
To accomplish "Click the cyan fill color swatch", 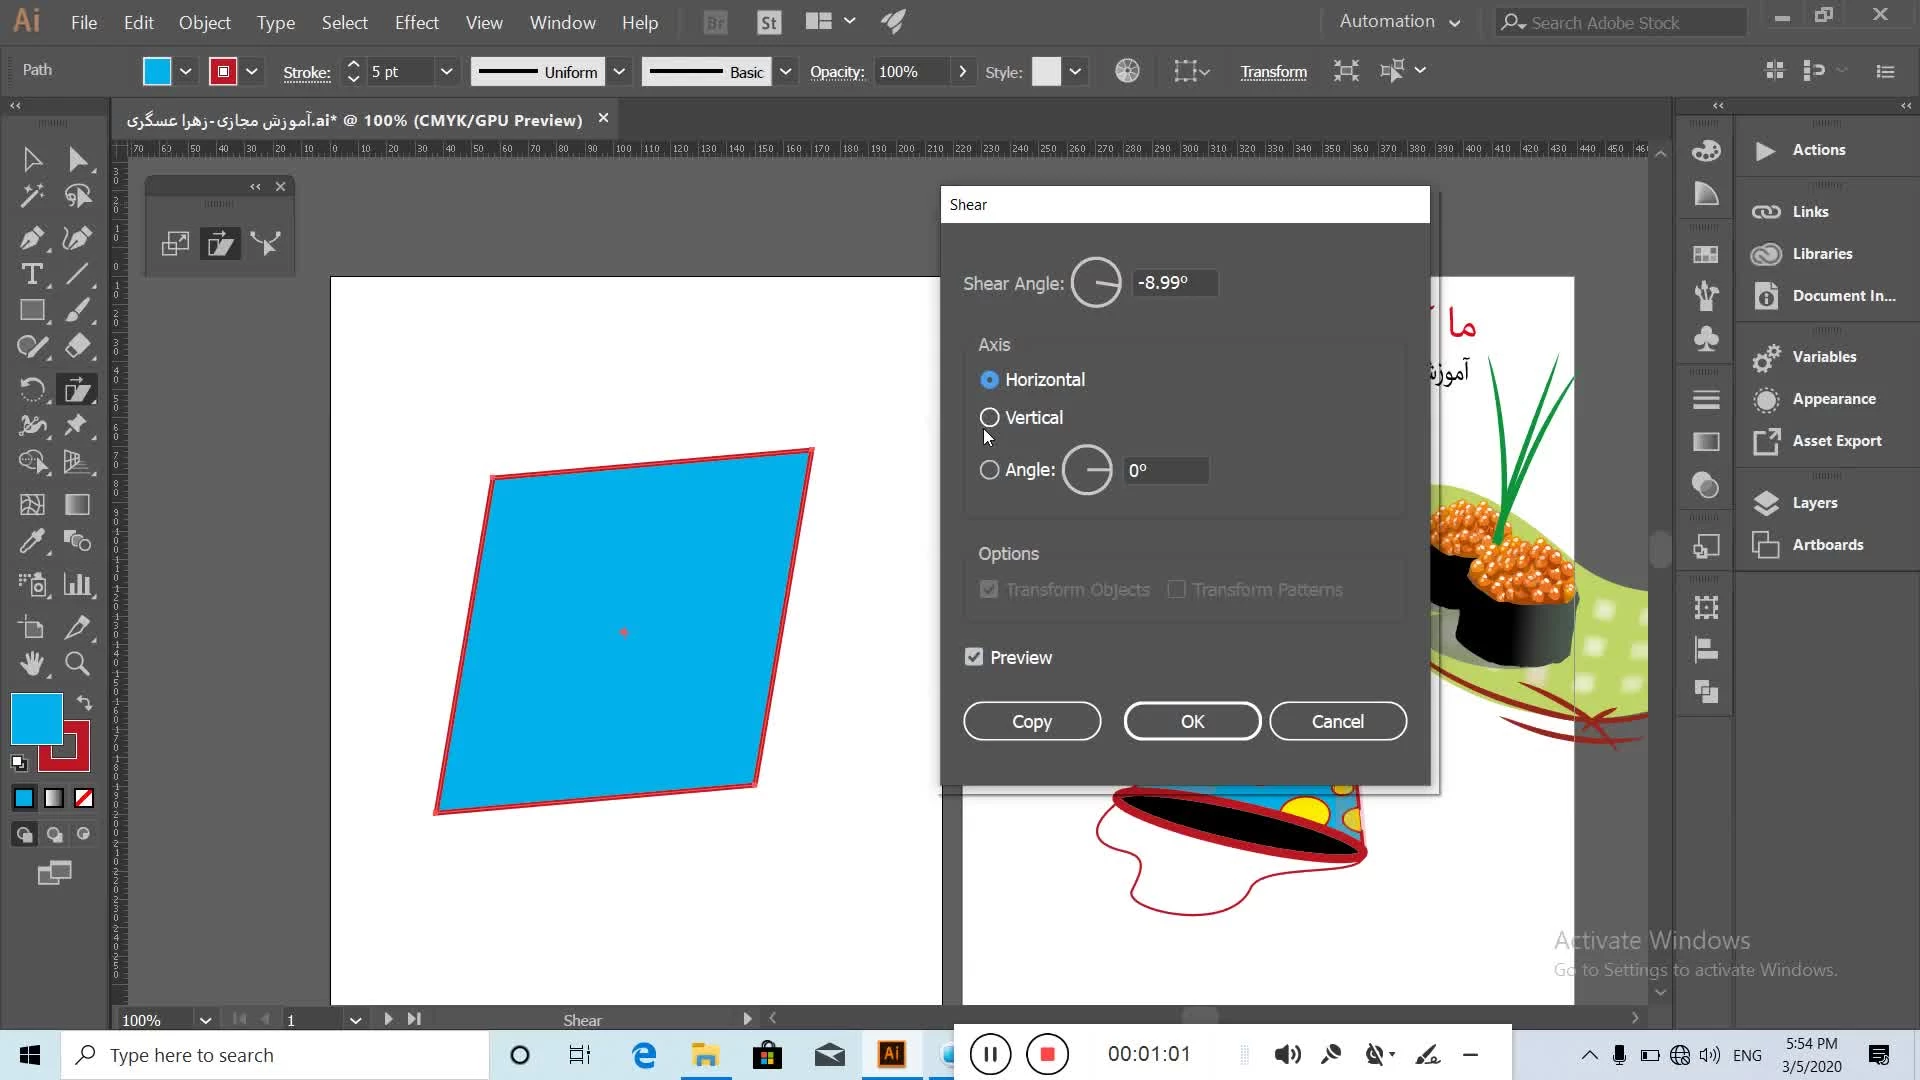I will coord(37,719).
